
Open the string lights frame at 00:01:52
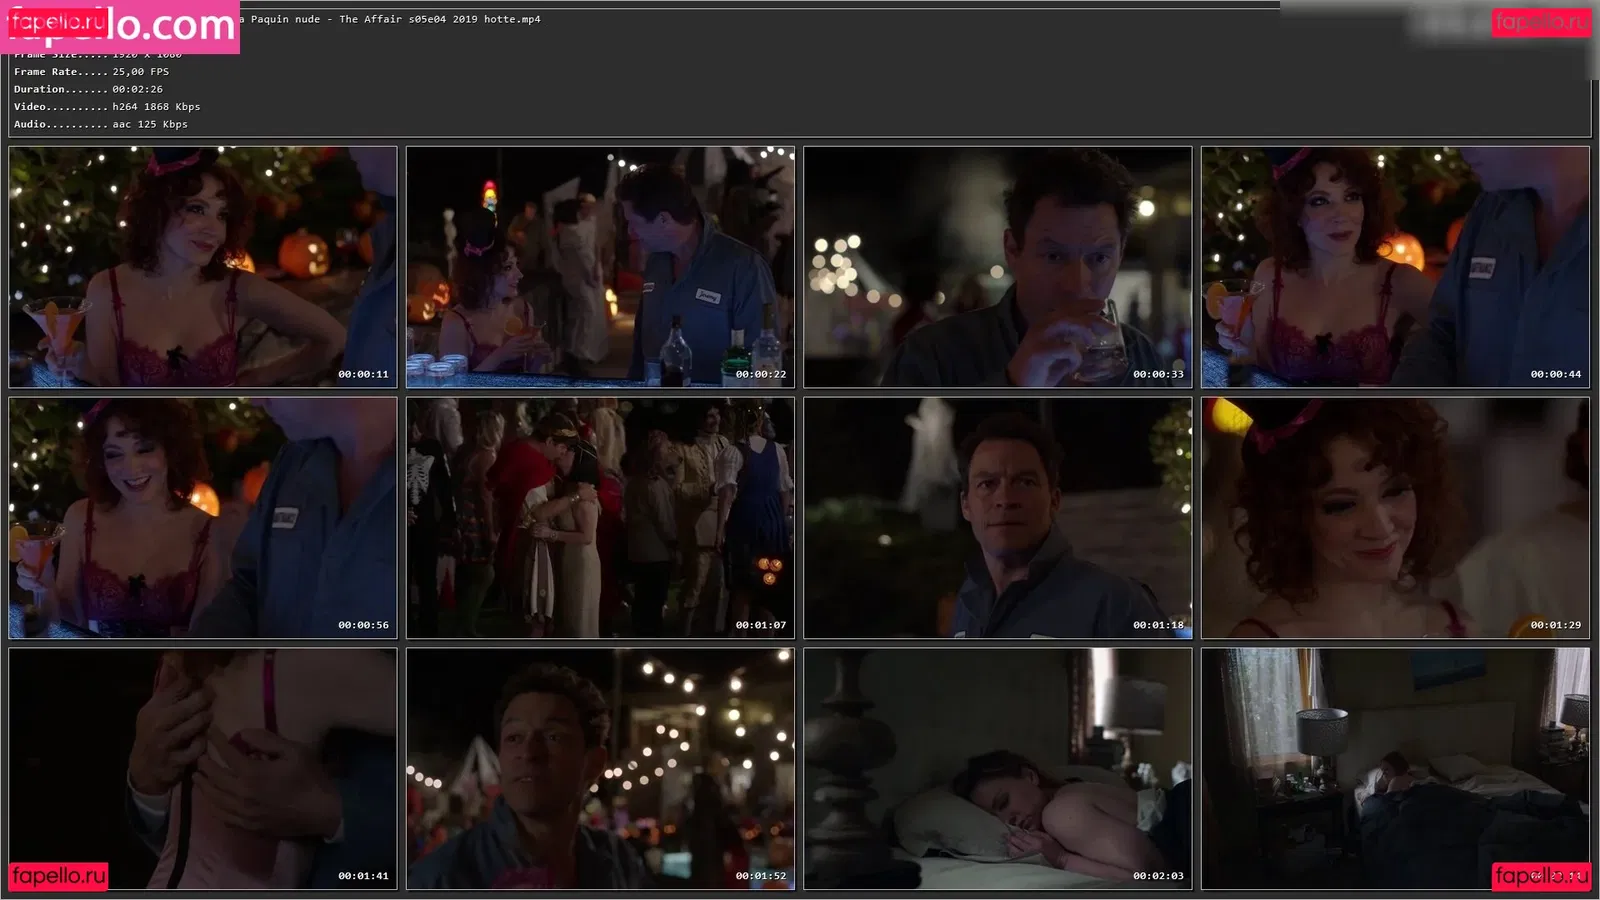coord(600,768)
